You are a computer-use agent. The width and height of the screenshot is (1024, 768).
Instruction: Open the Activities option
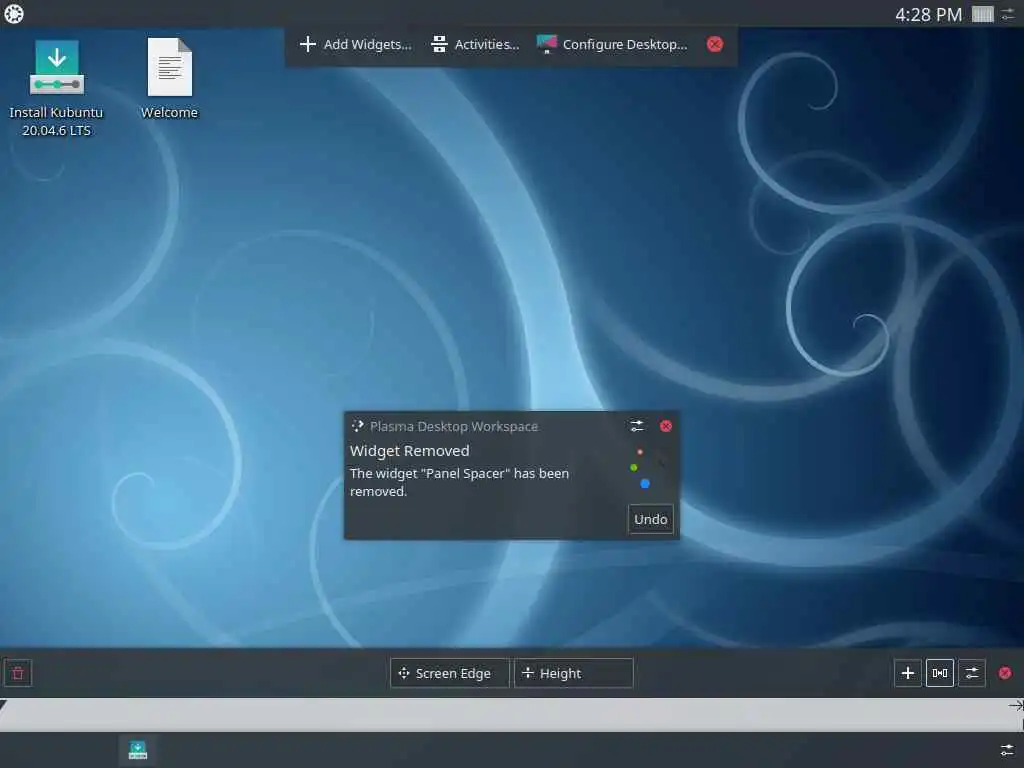(475, 44)
